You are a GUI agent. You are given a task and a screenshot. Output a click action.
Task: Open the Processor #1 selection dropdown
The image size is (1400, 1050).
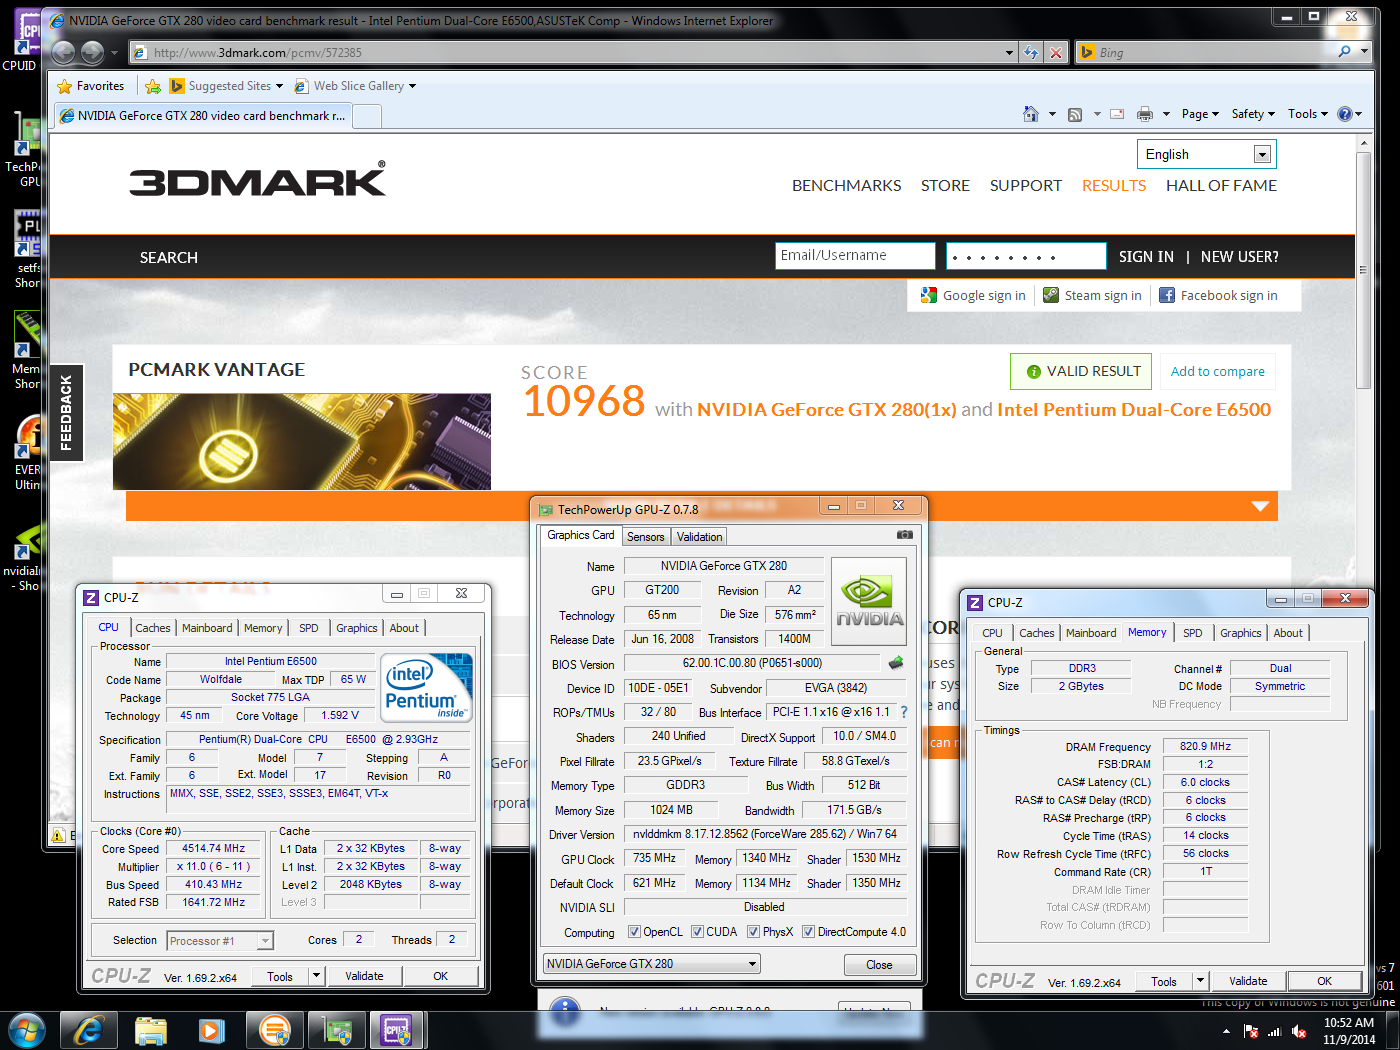pyautogui.click(x=220, y=941)
